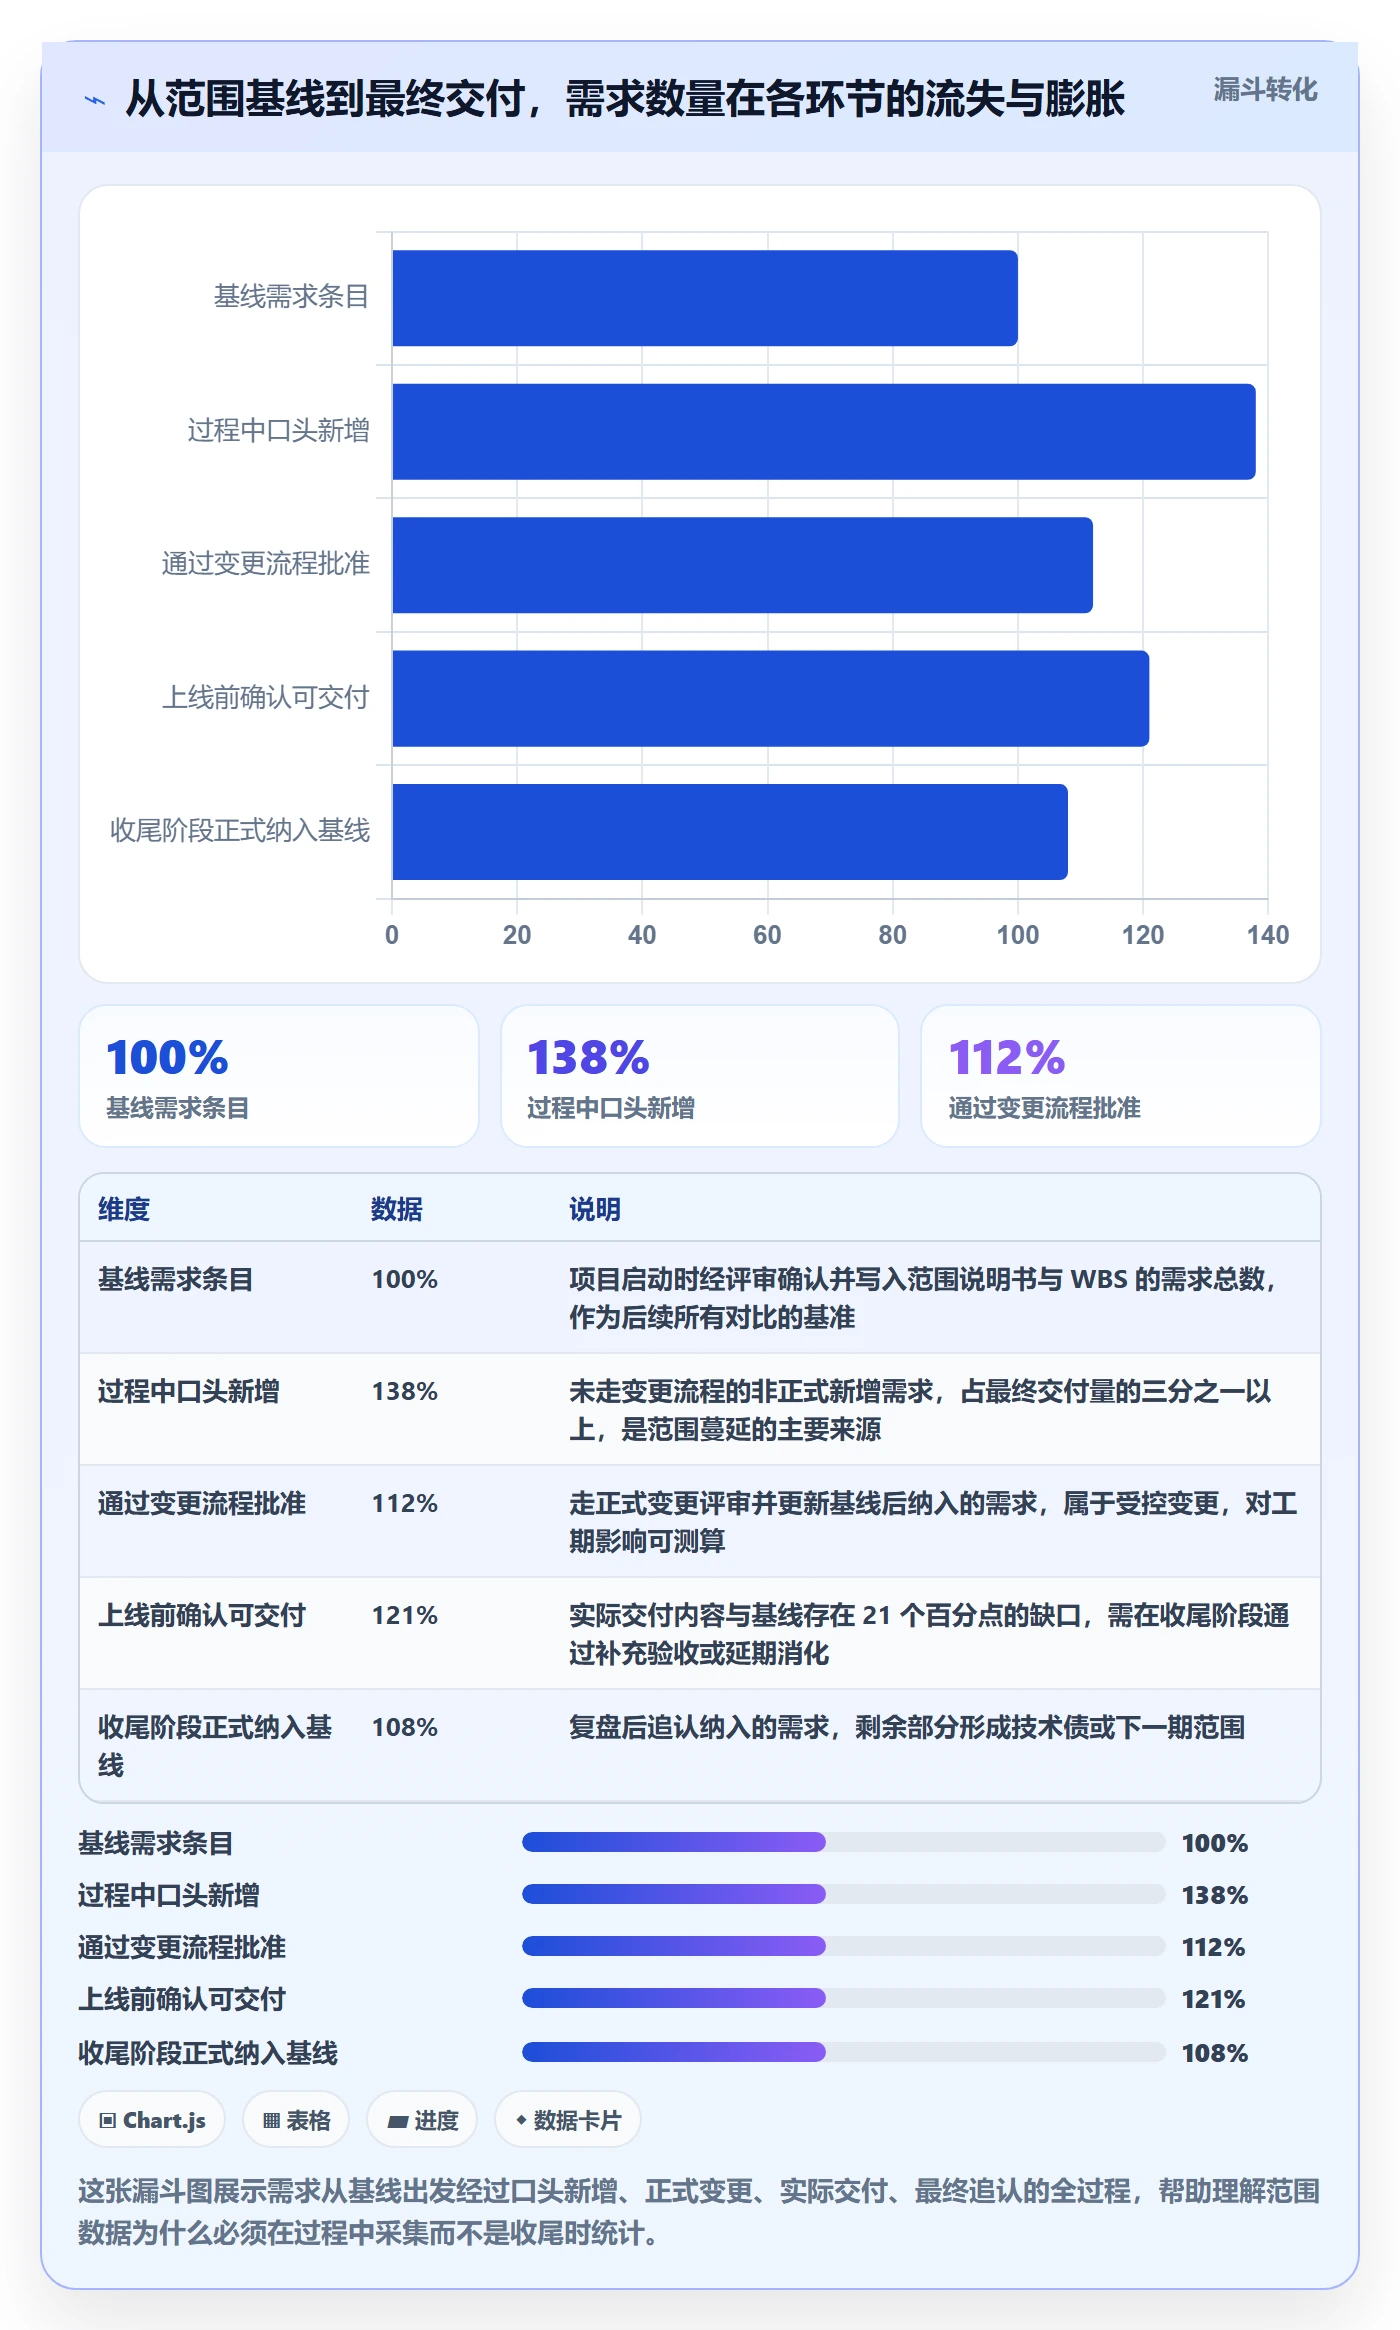Image resolution: width=1400 pixels, height=2330 pixels.
Task: Click the 过程中口头新增 bar in the chart
Action: tap(824, 432)
